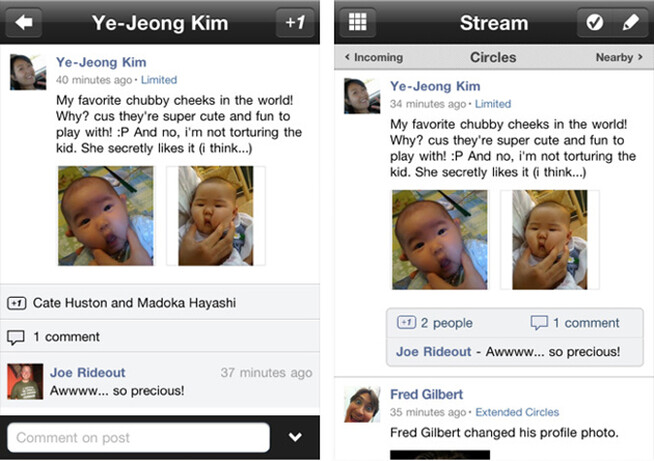Open Fred Gilbert avatar thumbnail
The image size is (654, 461).
point(362,404)
